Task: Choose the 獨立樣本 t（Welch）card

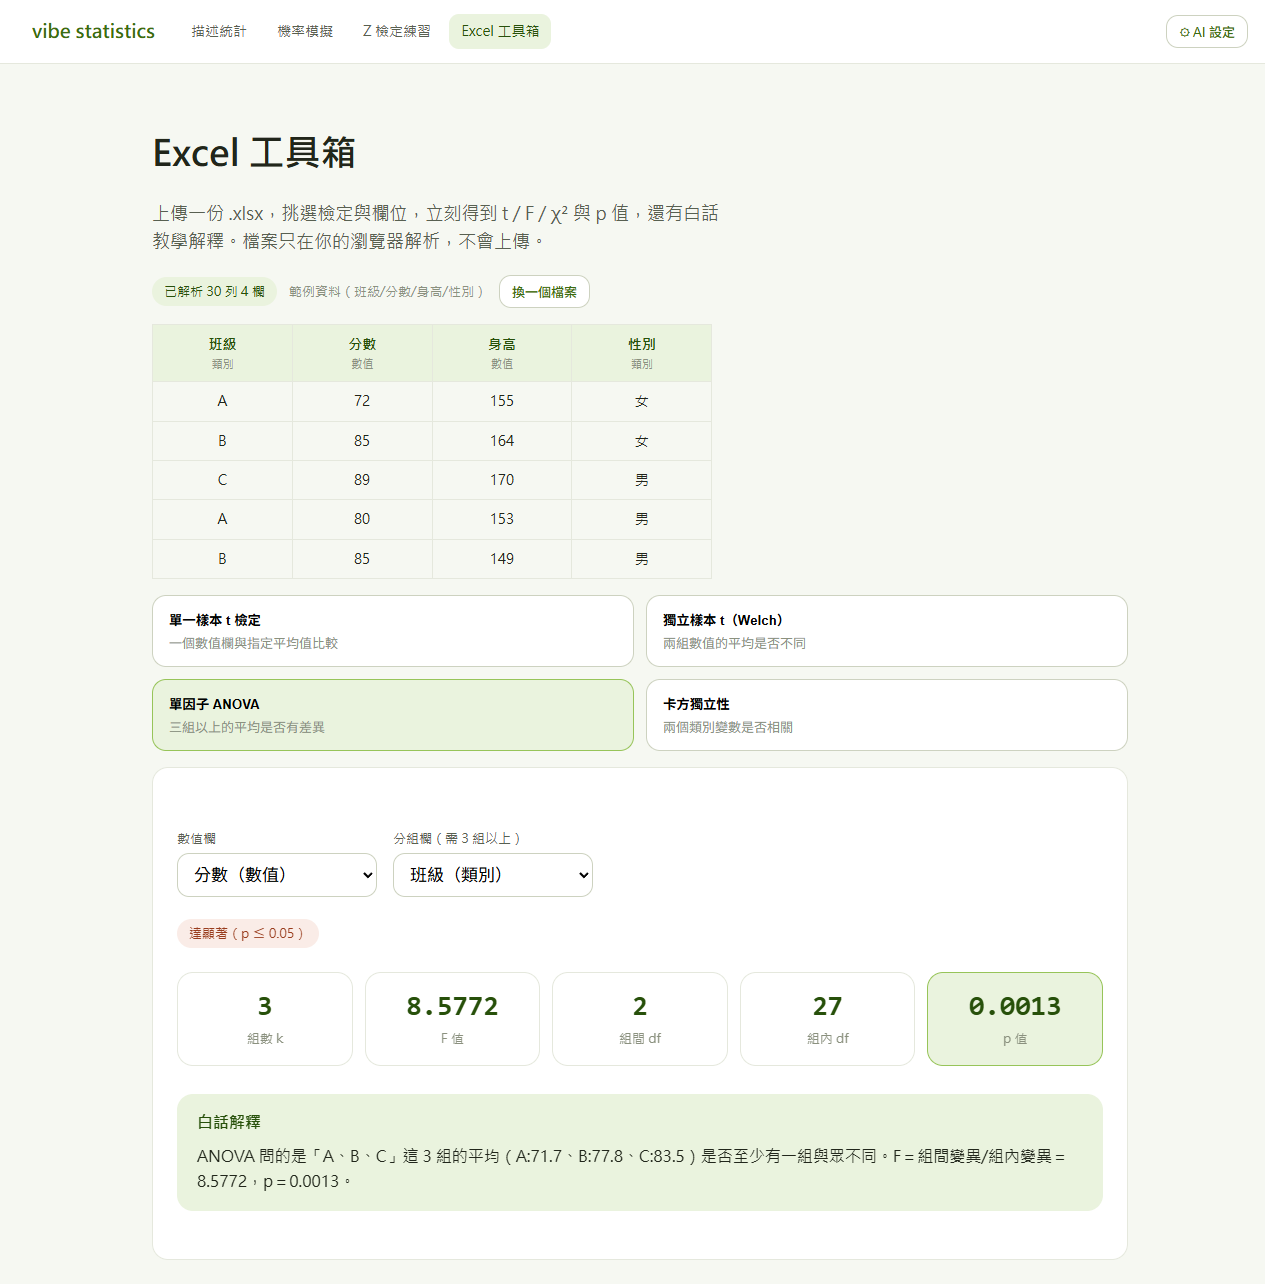Action: pyautogui.click(x=887, y=631)
